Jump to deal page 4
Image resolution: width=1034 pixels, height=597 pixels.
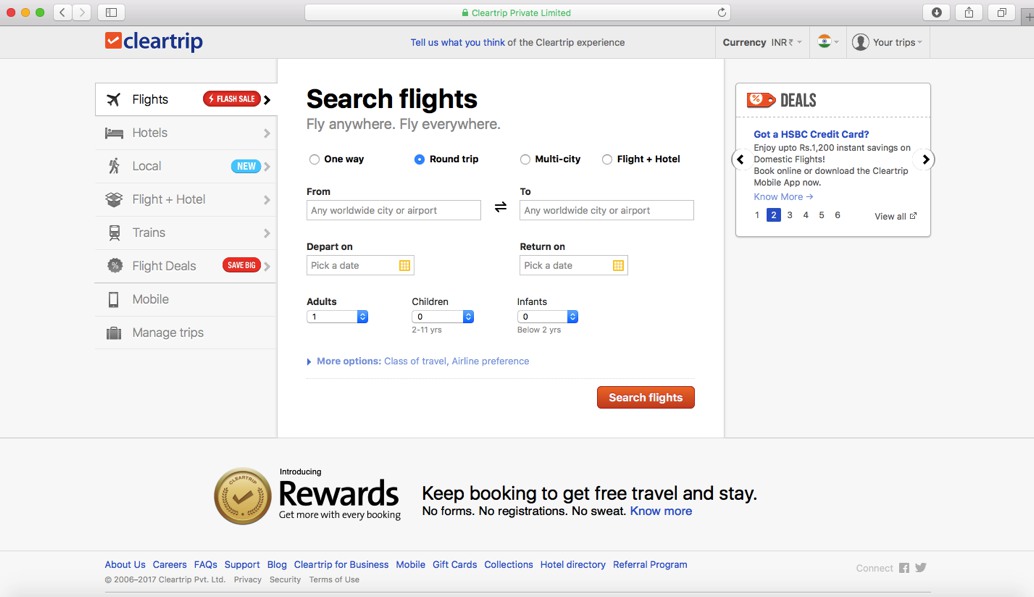point(805,215)
